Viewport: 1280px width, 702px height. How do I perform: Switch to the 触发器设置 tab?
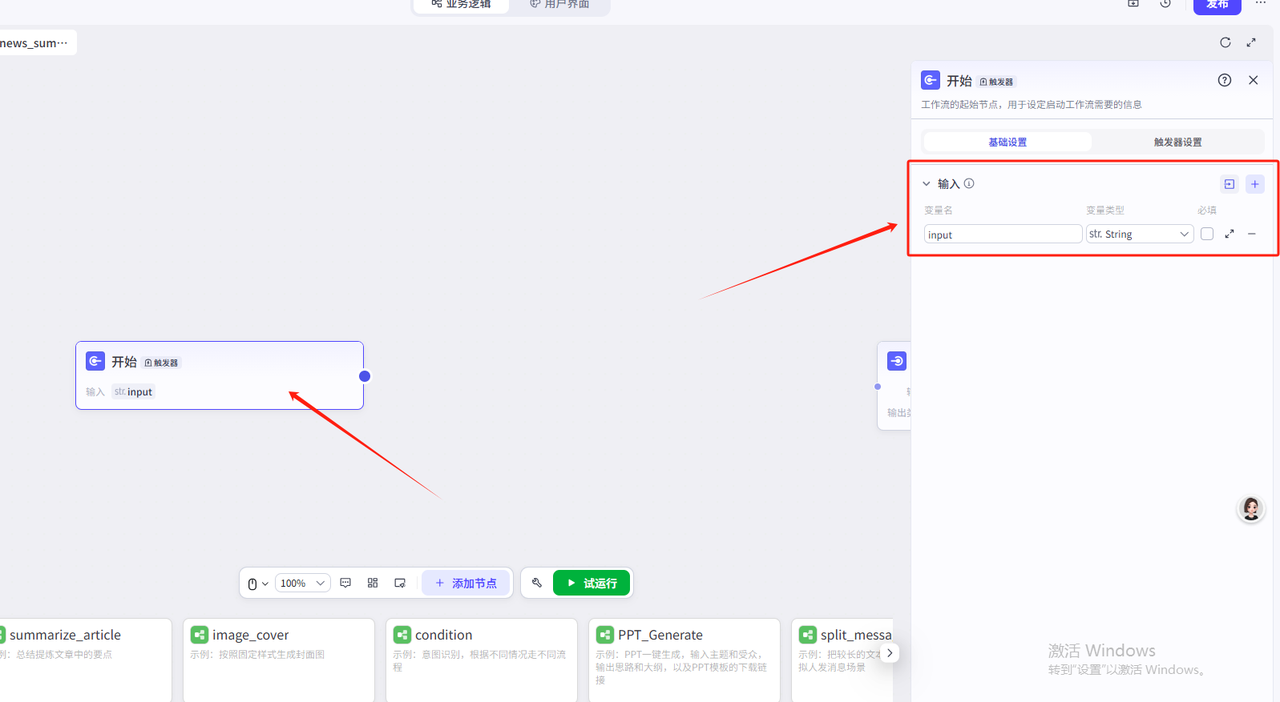1177,142
